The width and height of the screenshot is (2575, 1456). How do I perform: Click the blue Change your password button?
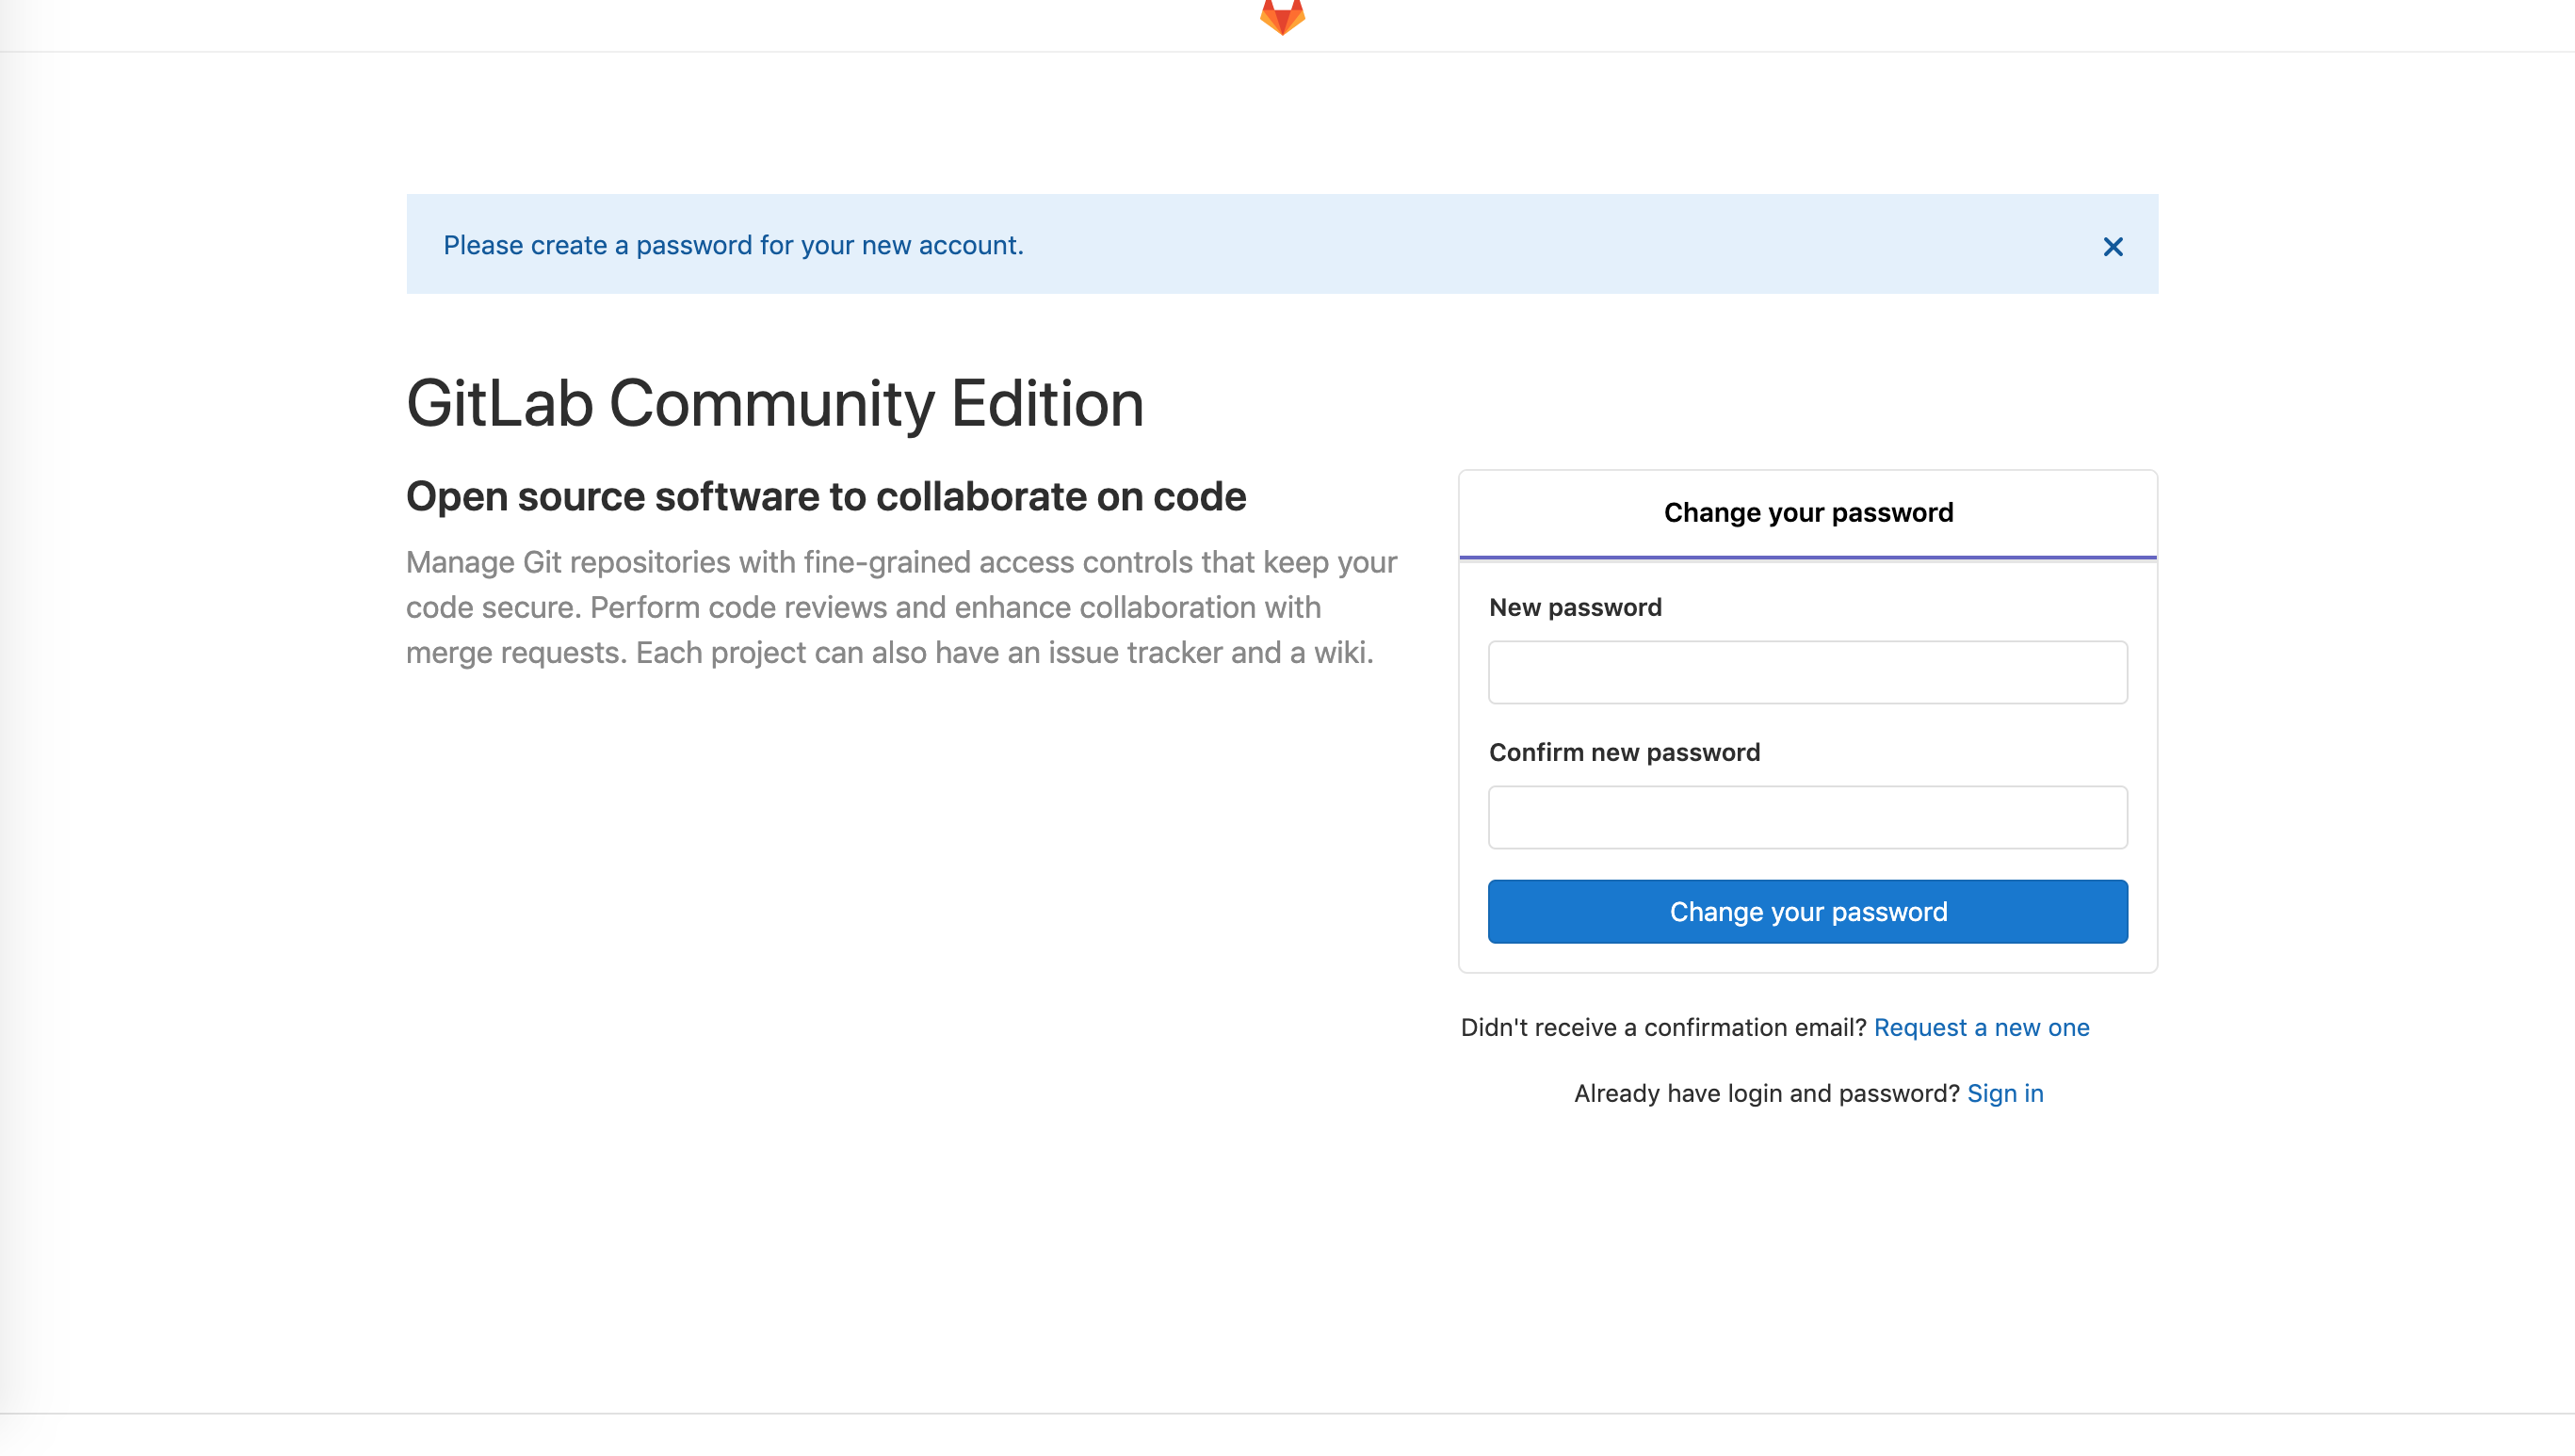1807,911
